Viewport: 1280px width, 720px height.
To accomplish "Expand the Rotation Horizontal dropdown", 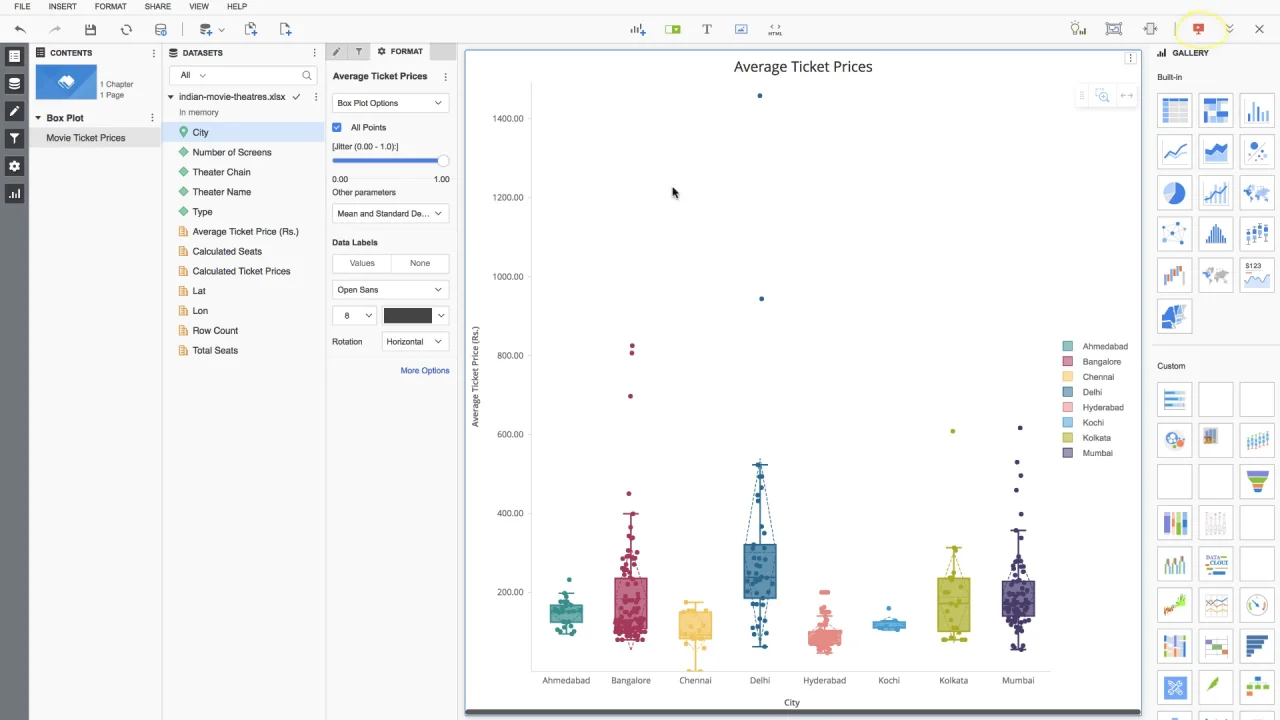I will [416, 342].
